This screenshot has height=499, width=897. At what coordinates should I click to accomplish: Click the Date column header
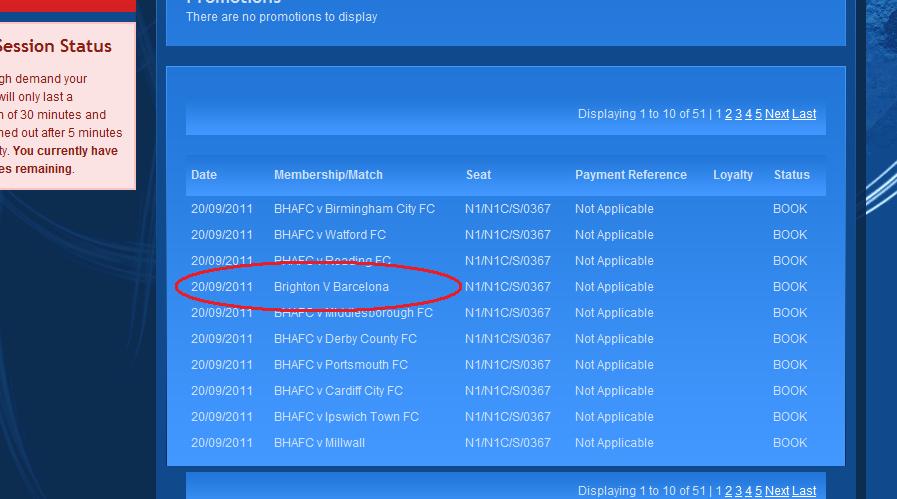click(204, 175)
